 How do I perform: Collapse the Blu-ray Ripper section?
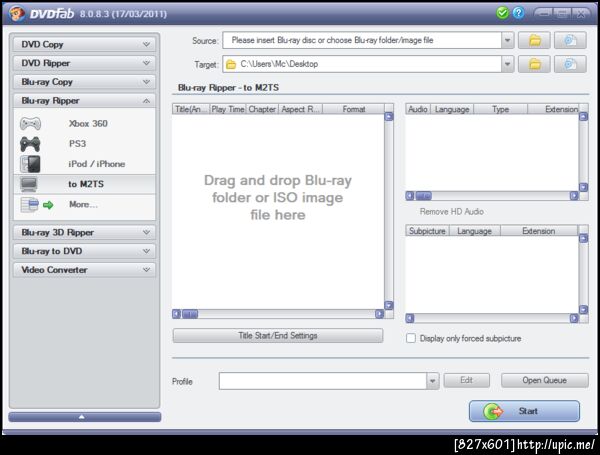pyautogui.click(x=84, y=101)
